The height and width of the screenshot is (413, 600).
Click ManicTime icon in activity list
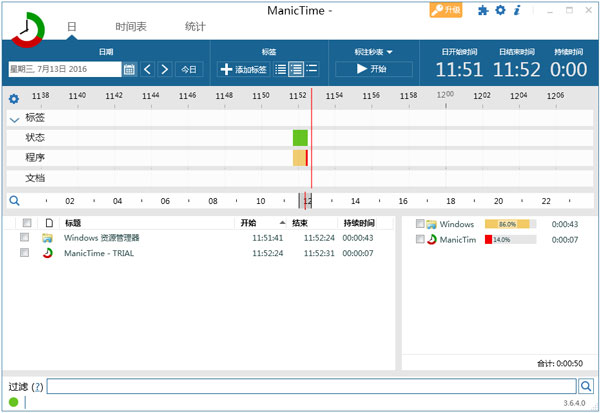click(x=47, y=253)
